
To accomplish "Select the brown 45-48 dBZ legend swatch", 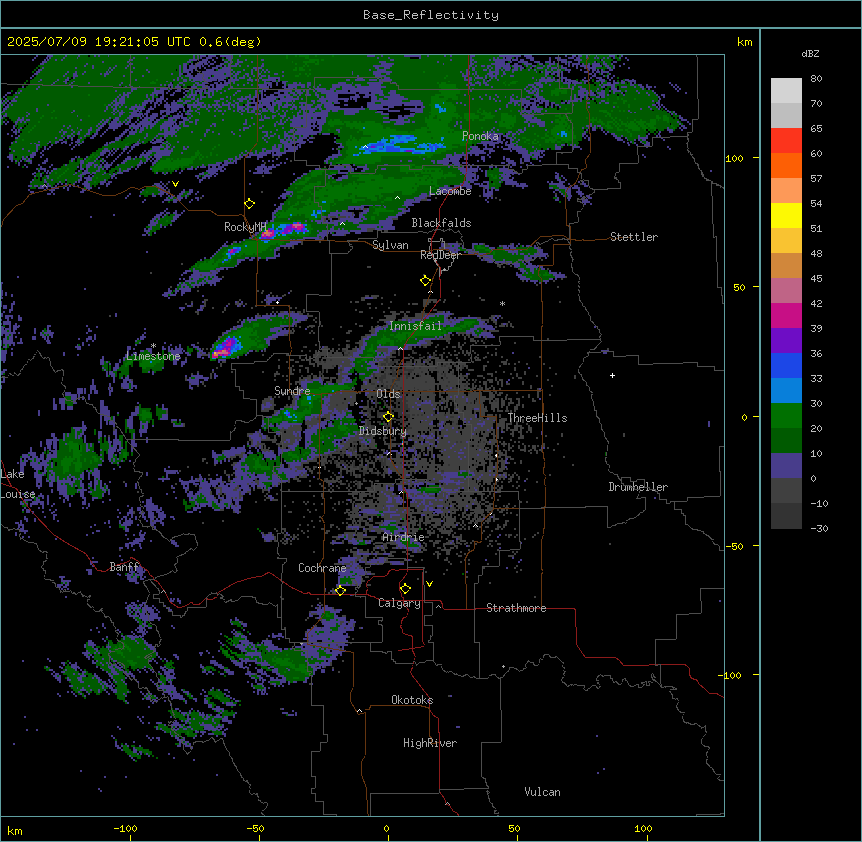I will (786, 265).
